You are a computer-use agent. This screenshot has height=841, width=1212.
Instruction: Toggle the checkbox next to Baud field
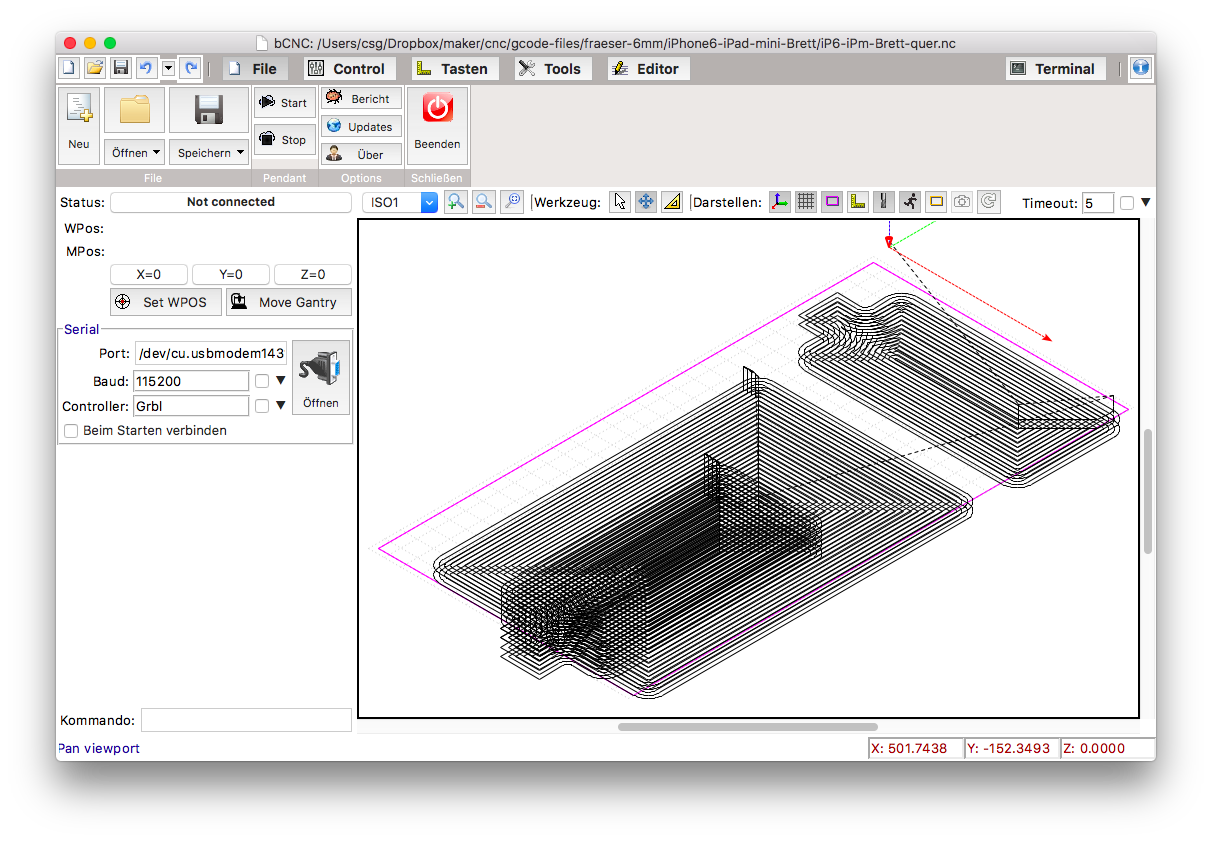tap(262, 380)
